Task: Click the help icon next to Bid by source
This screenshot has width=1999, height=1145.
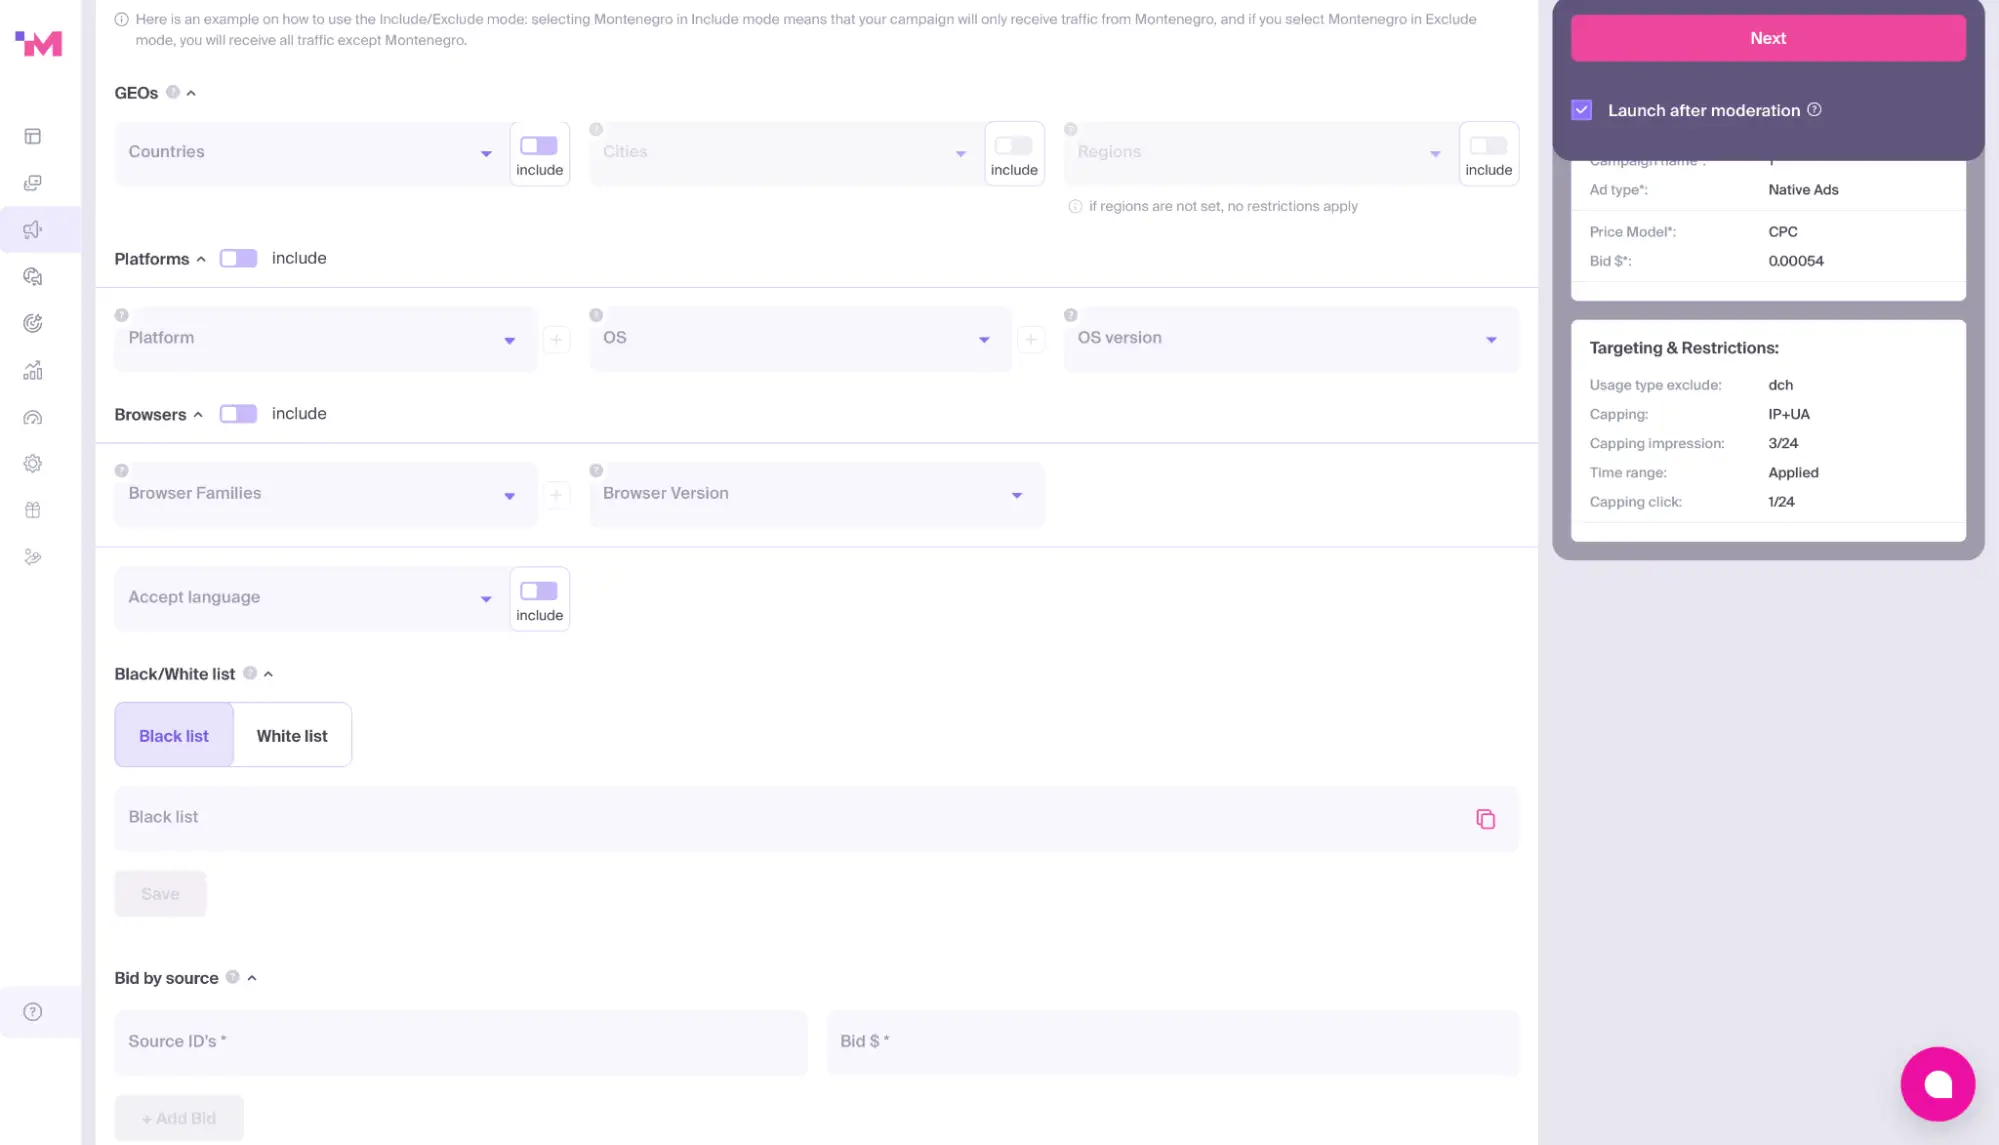Action: tap(232, 977)
